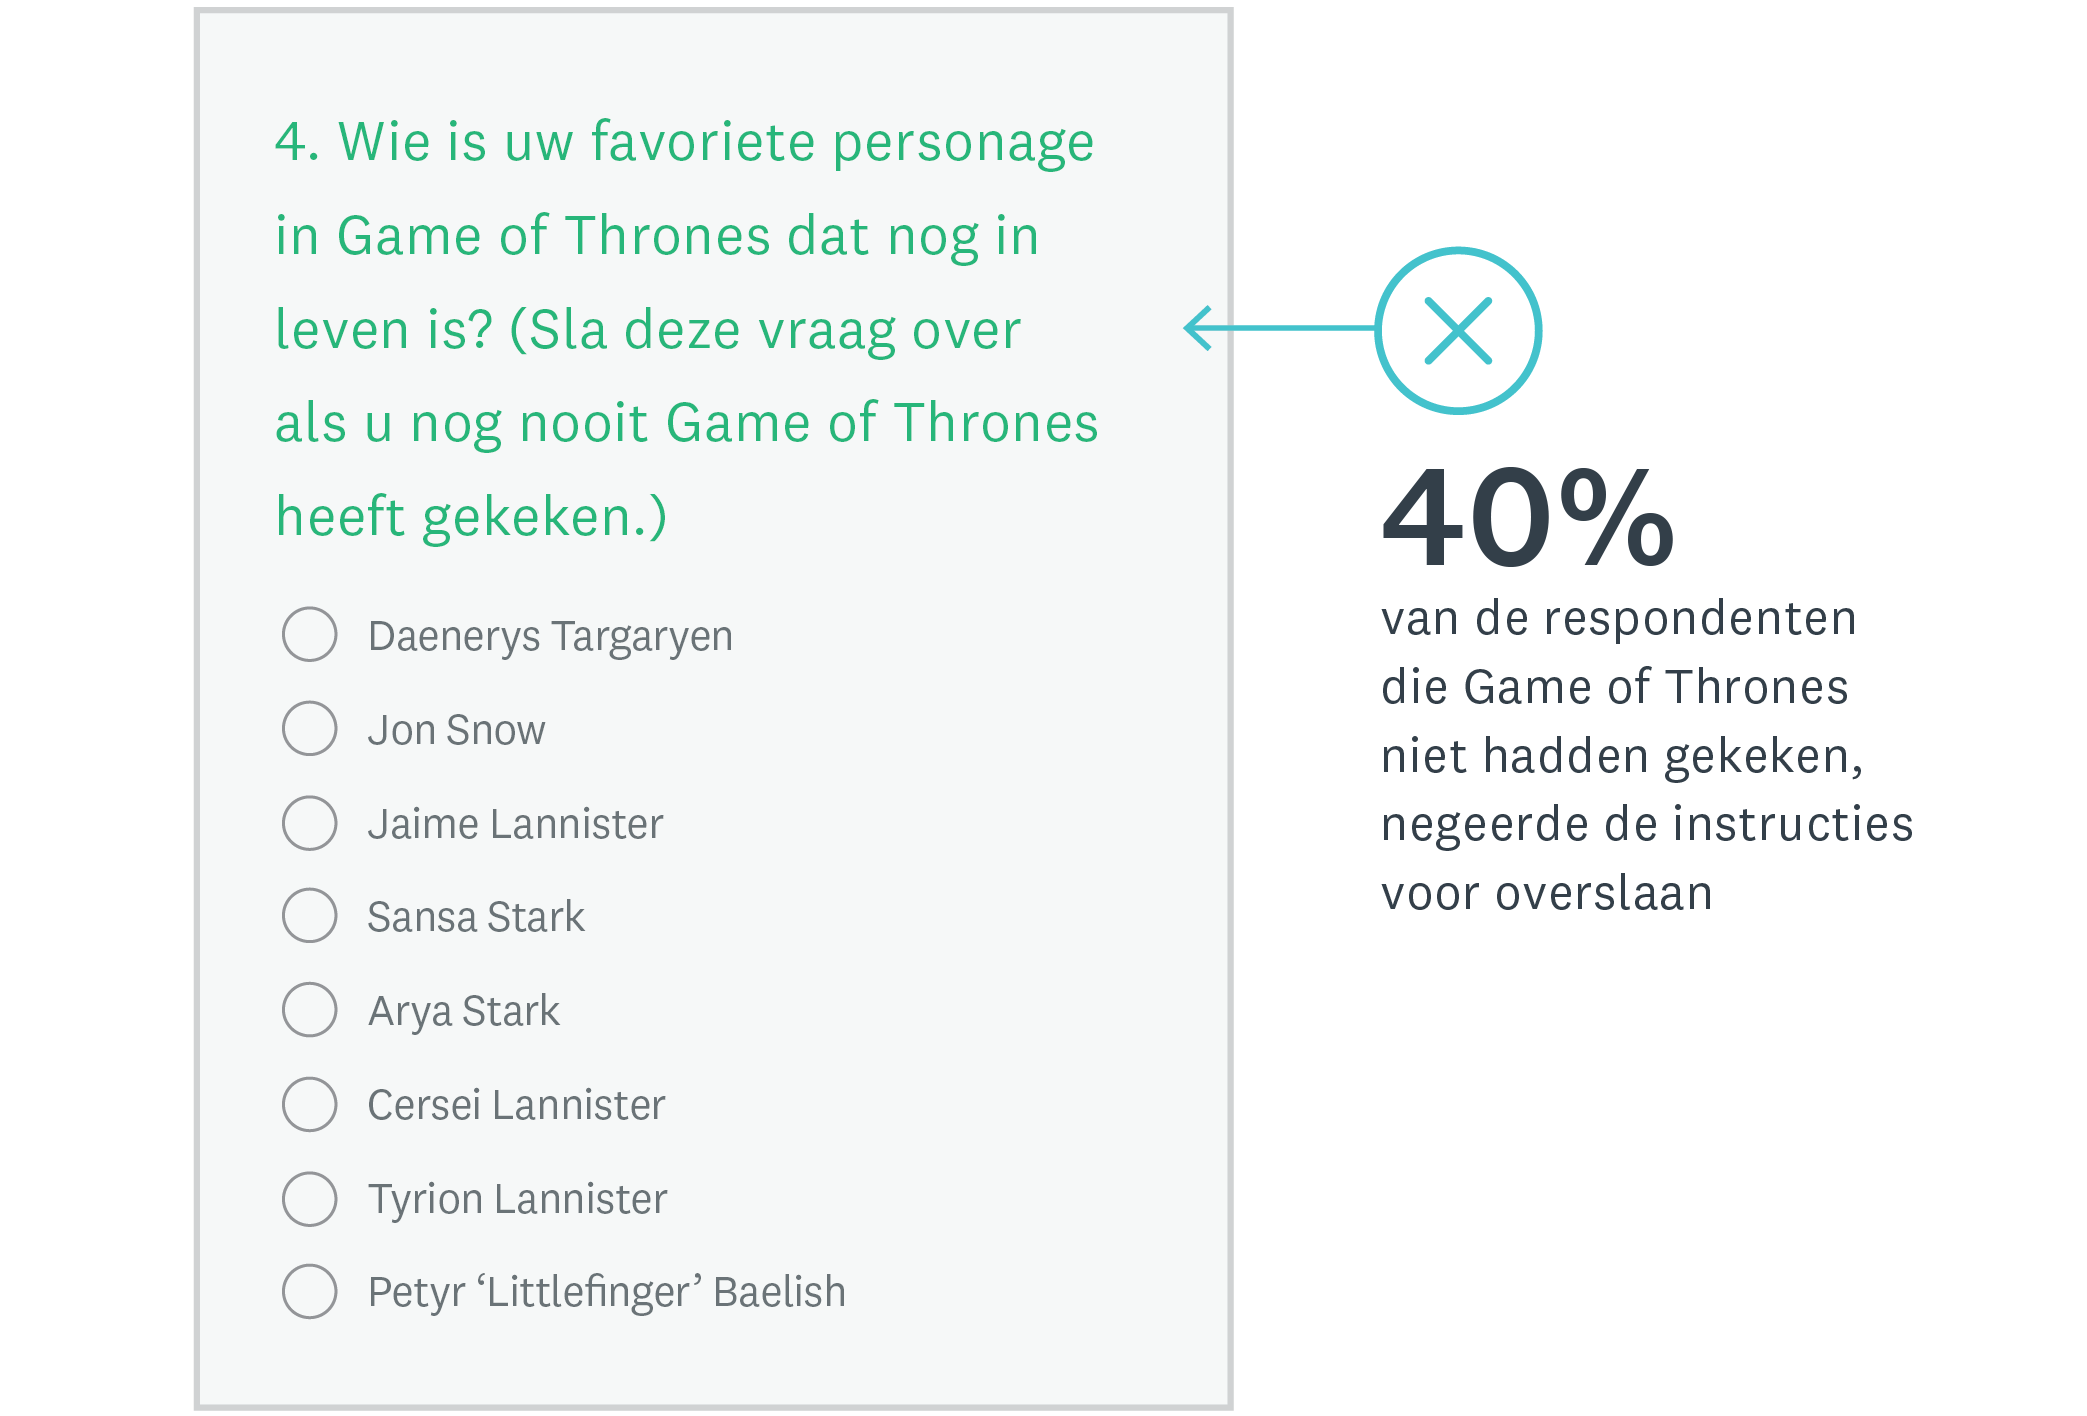
Task: Click the Jaime Lannister answer label
Action: tap(515, 824)
